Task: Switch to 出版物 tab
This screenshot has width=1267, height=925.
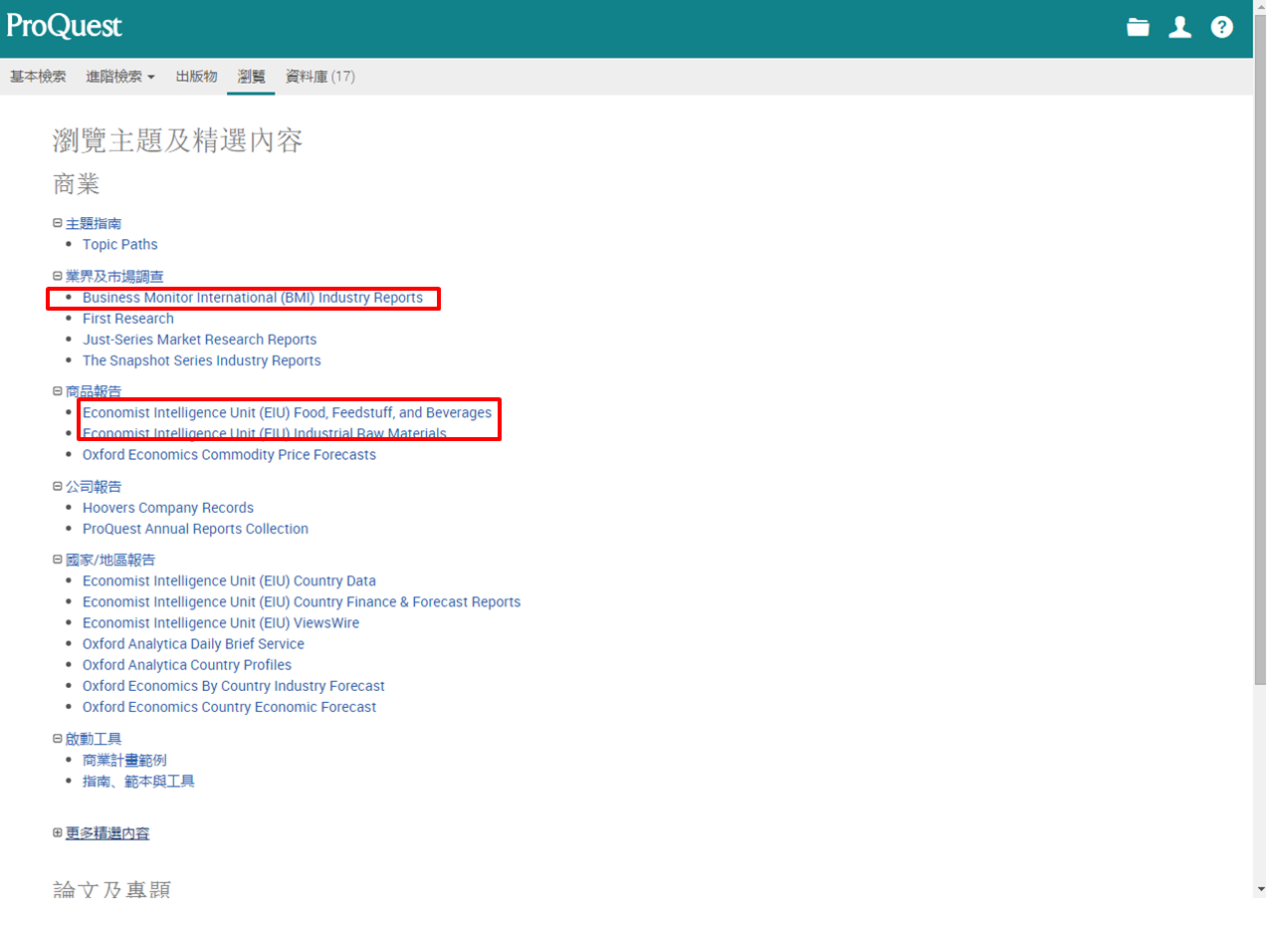Action: [196, 77]
